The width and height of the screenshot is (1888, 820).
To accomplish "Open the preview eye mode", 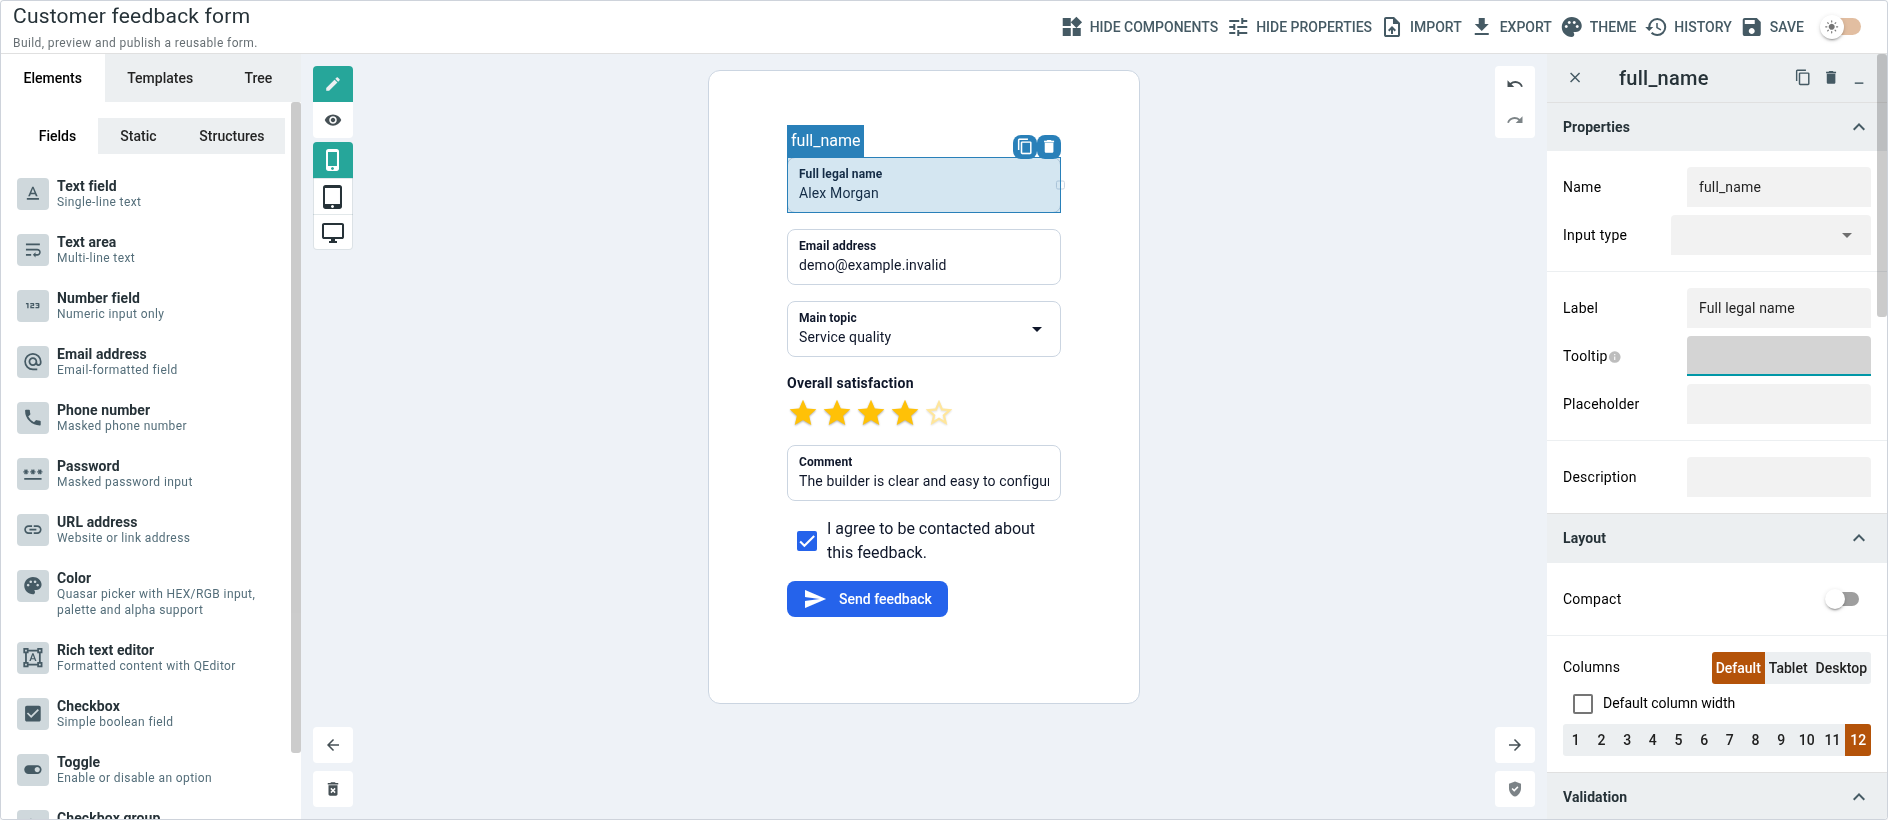I will coord(333,120).
